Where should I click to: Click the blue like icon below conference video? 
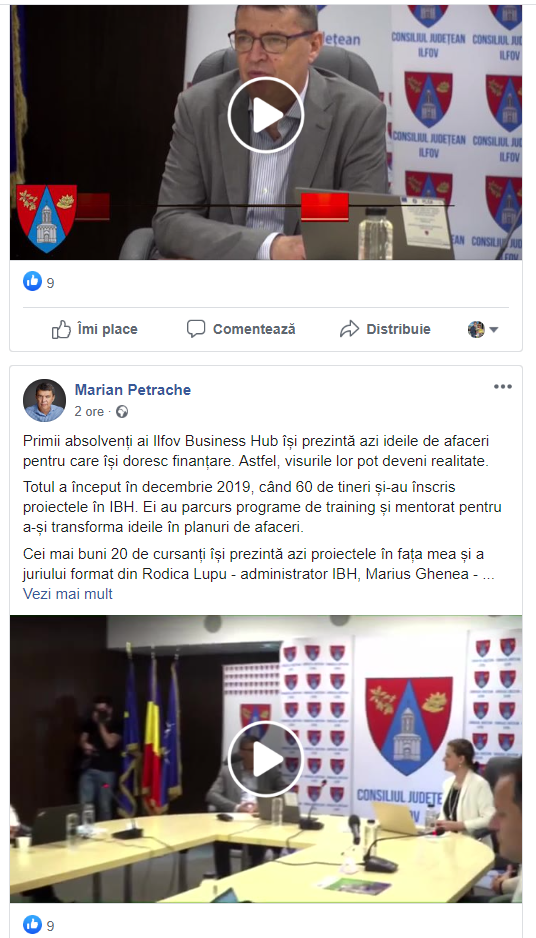click(32, 925)
